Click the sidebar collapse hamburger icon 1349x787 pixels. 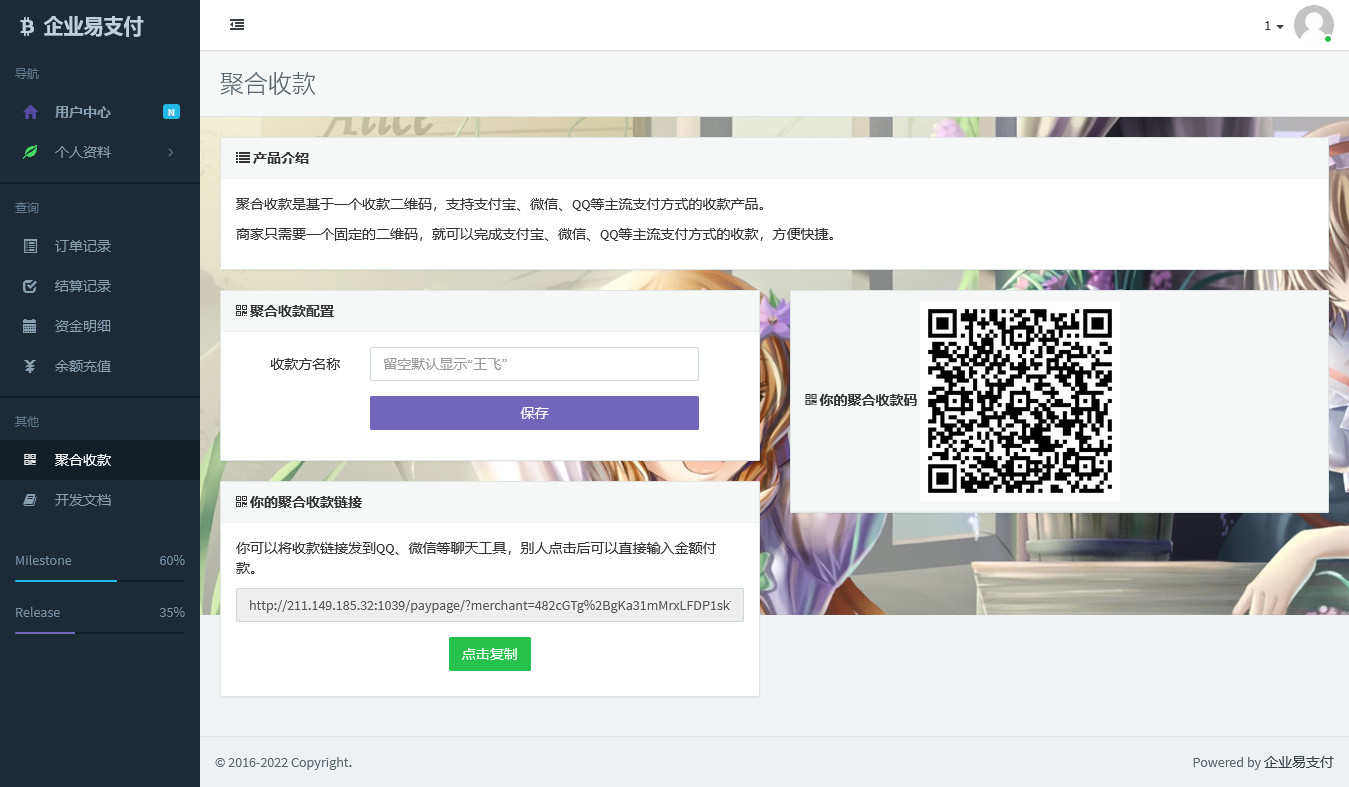(x=237, y=25)
